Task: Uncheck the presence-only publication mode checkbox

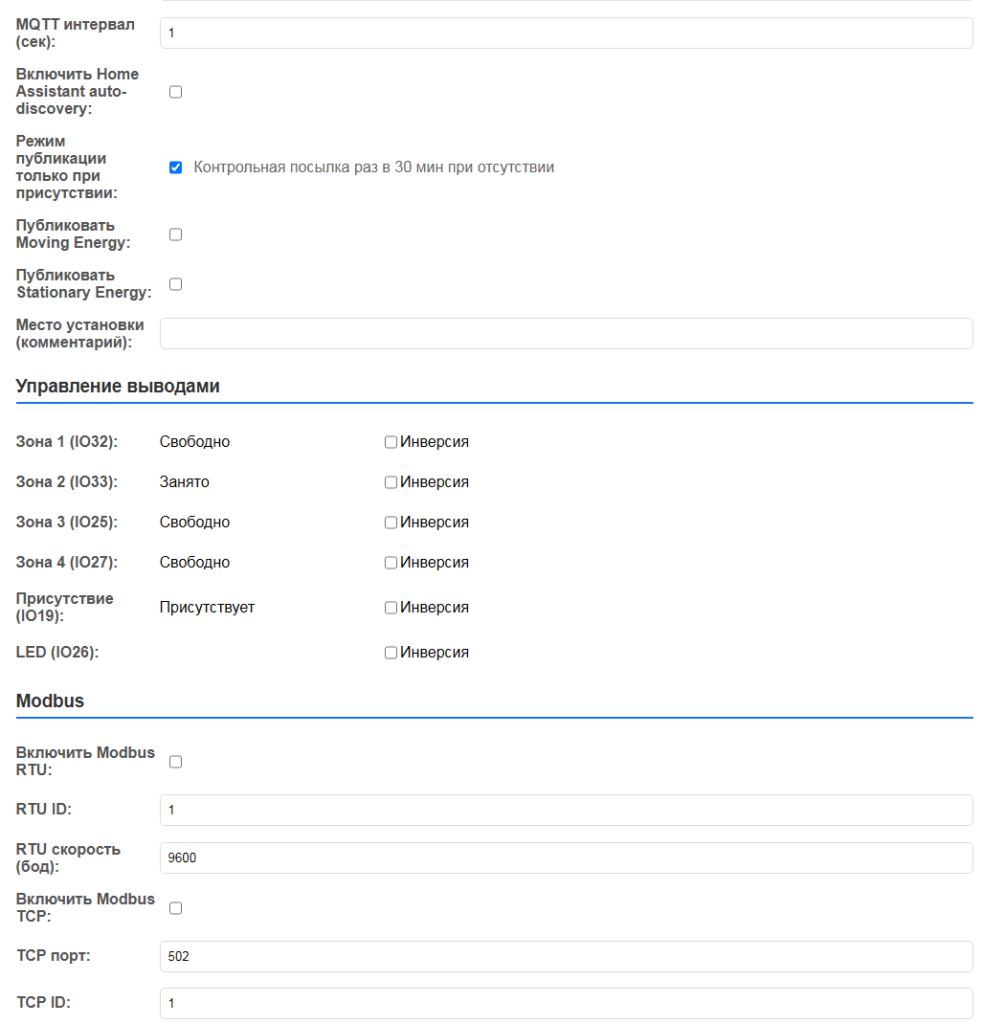Action: 176,168
